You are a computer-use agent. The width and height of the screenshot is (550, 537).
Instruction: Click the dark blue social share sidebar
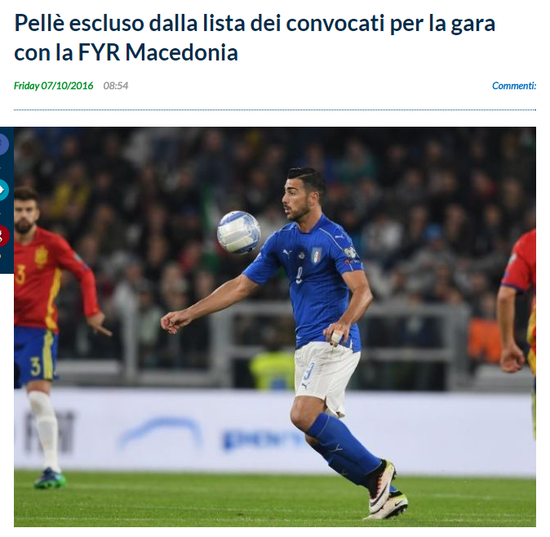[x=7, y=200]
